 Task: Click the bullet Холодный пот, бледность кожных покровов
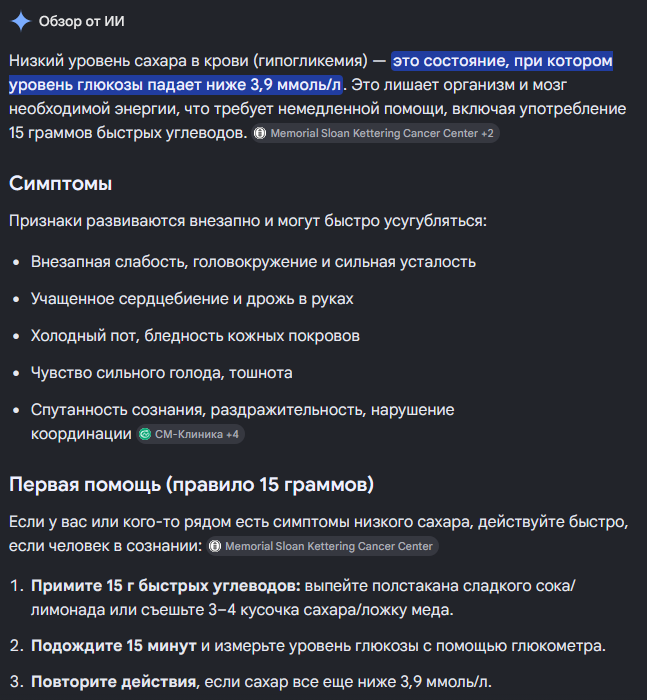195,336
